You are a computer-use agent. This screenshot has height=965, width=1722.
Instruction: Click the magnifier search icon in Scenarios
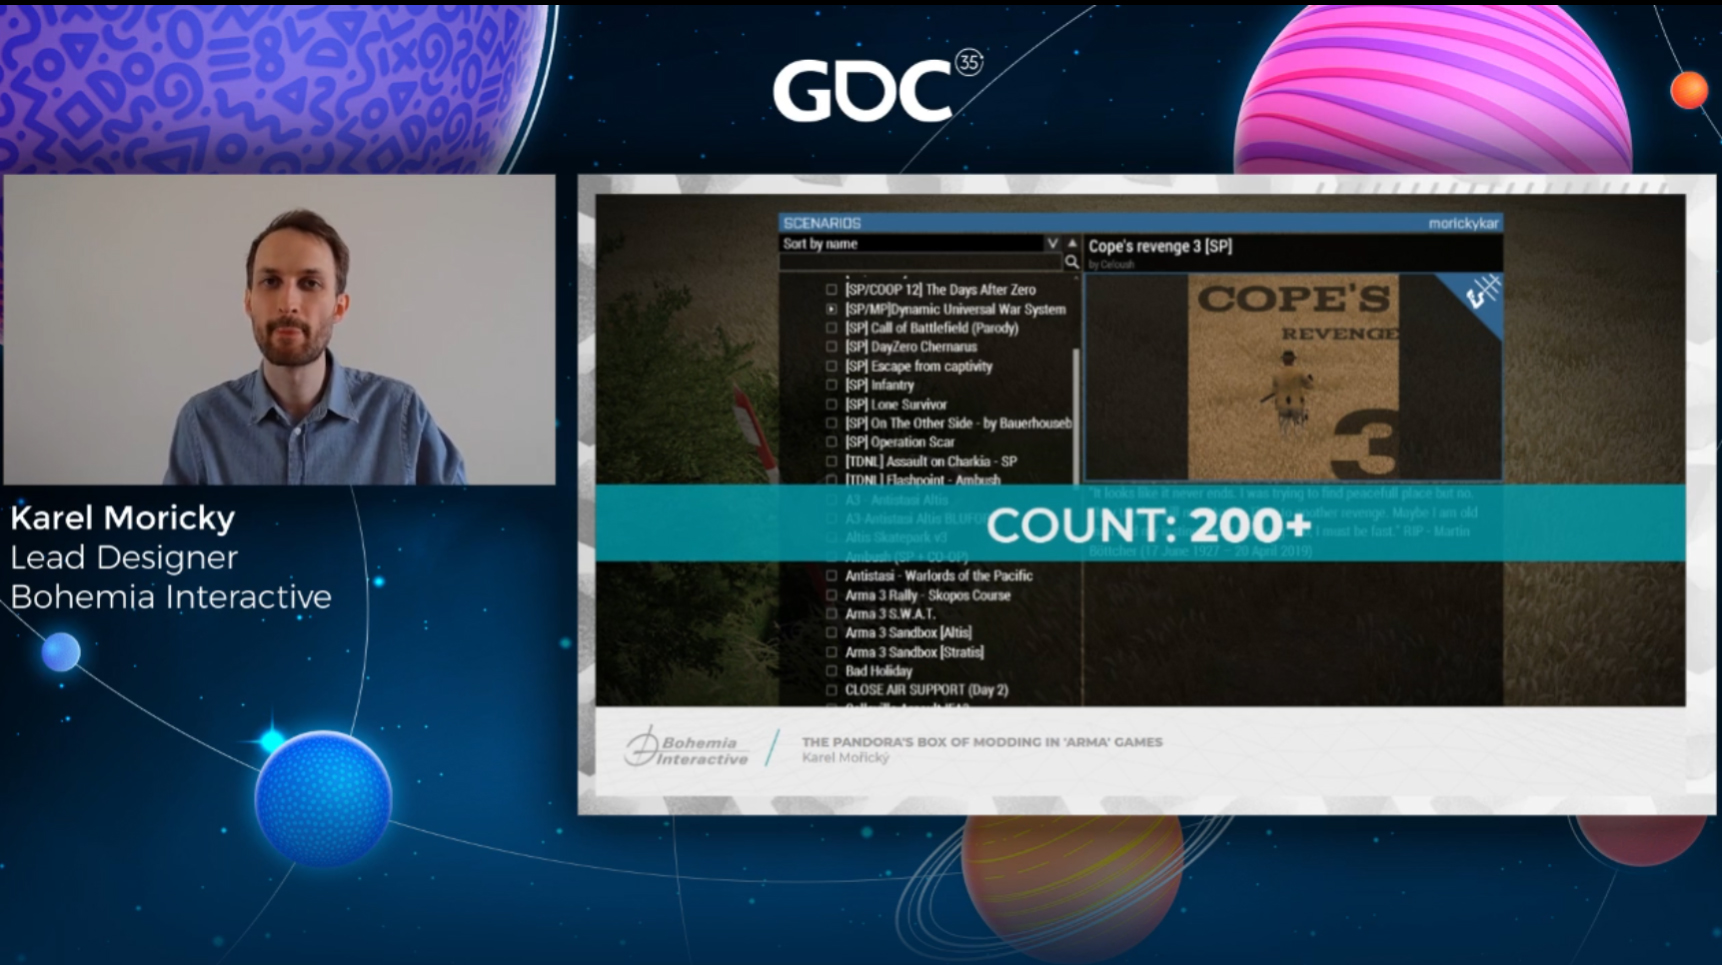1071,262
